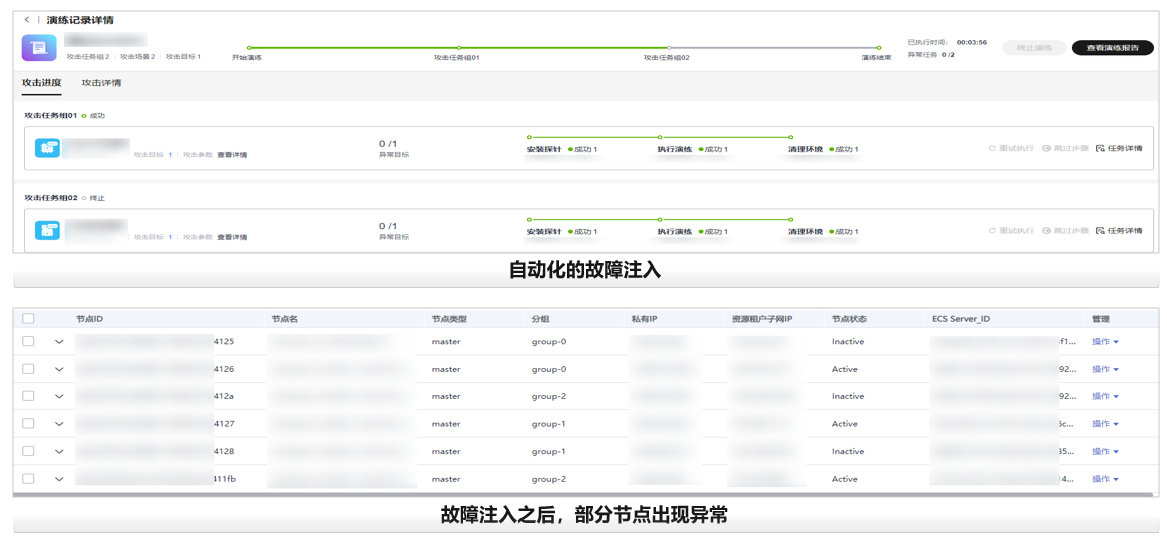Click the elapsed time value 00:03:56
The height and width of the screenshot is (541, 1167).
click(971, 42)
